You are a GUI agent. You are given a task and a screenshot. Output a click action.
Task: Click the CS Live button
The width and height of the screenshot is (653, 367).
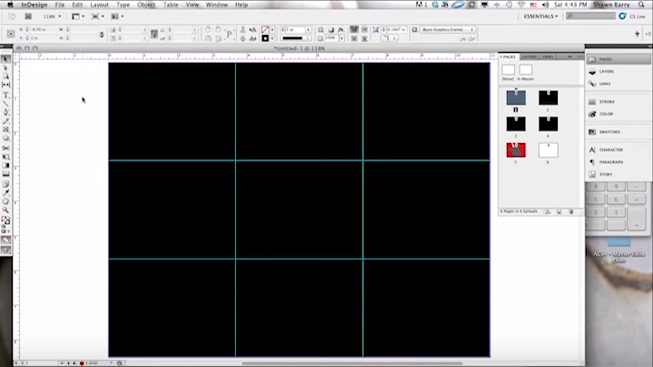[633, 16]
